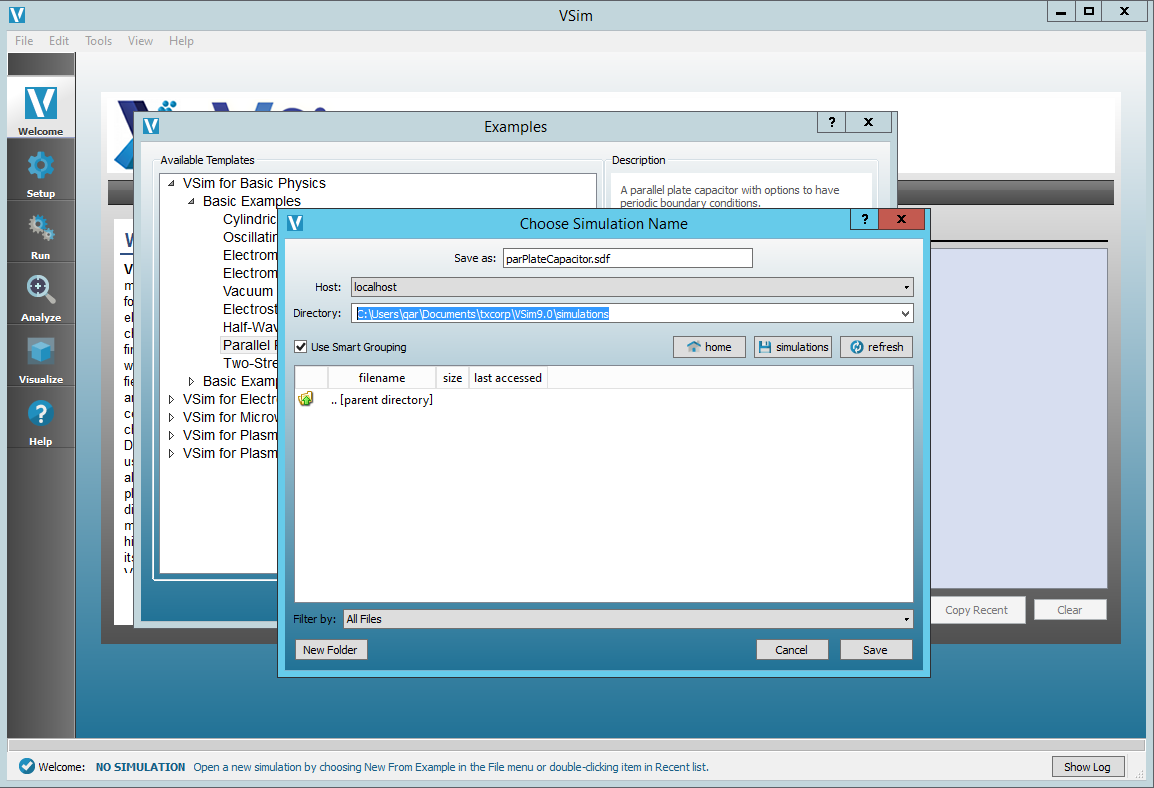Viewport: 1154px width, 788px height.
Task: Open the Welcome panel in sidebar
Action: (x=40, y=108)
